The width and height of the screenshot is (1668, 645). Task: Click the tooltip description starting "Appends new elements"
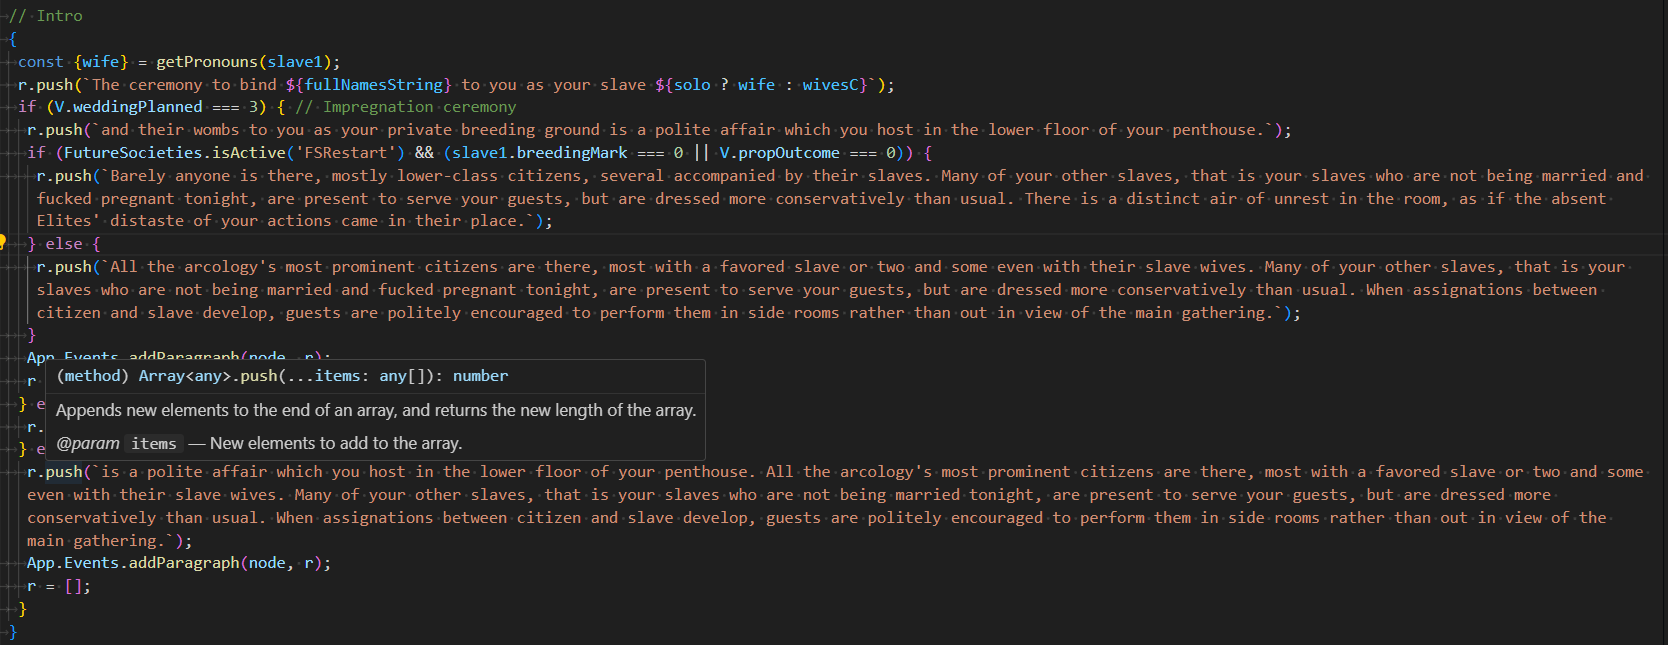(376, 410)
